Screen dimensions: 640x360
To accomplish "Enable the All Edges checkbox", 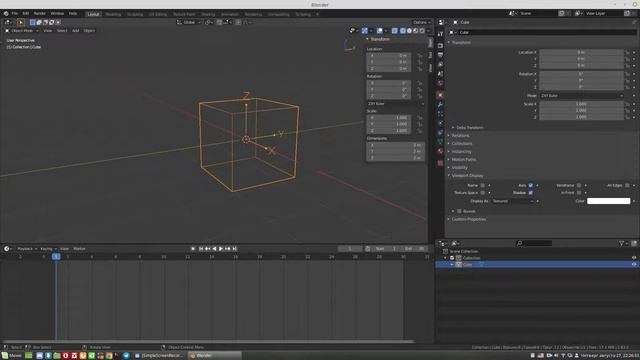I will tap(627, 185).
